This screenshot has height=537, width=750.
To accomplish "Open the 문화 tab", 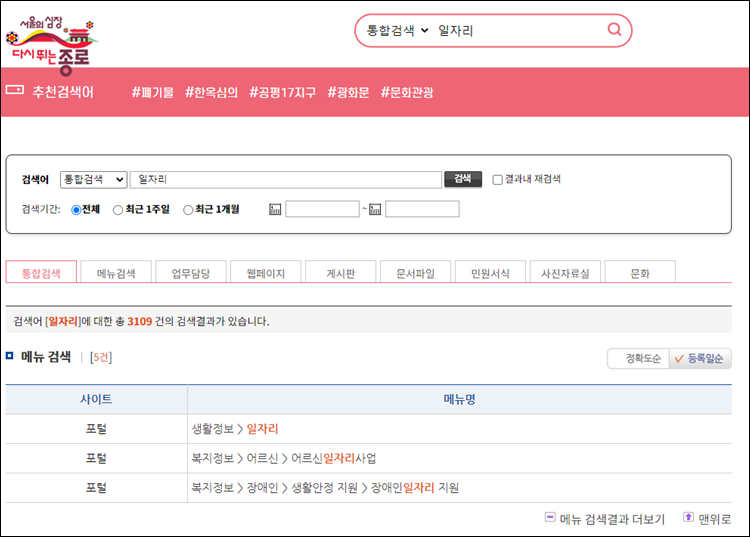I will pyautogui.click(x=640, y=273).
